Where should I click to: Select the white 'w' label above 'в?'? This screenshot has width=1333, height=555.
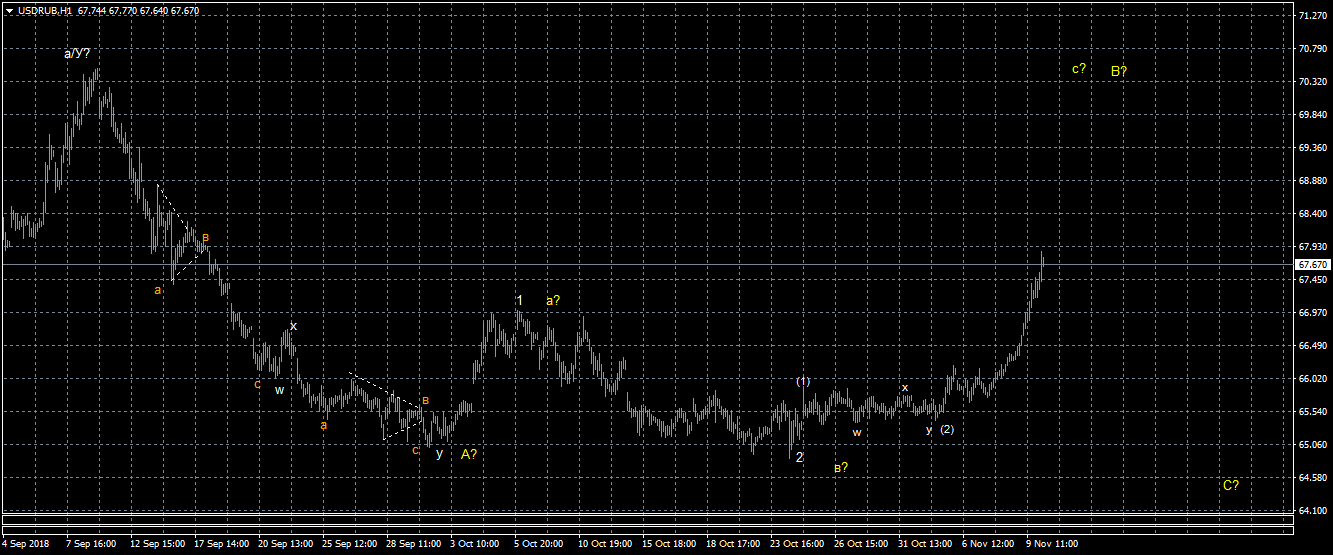click(857, 433)
